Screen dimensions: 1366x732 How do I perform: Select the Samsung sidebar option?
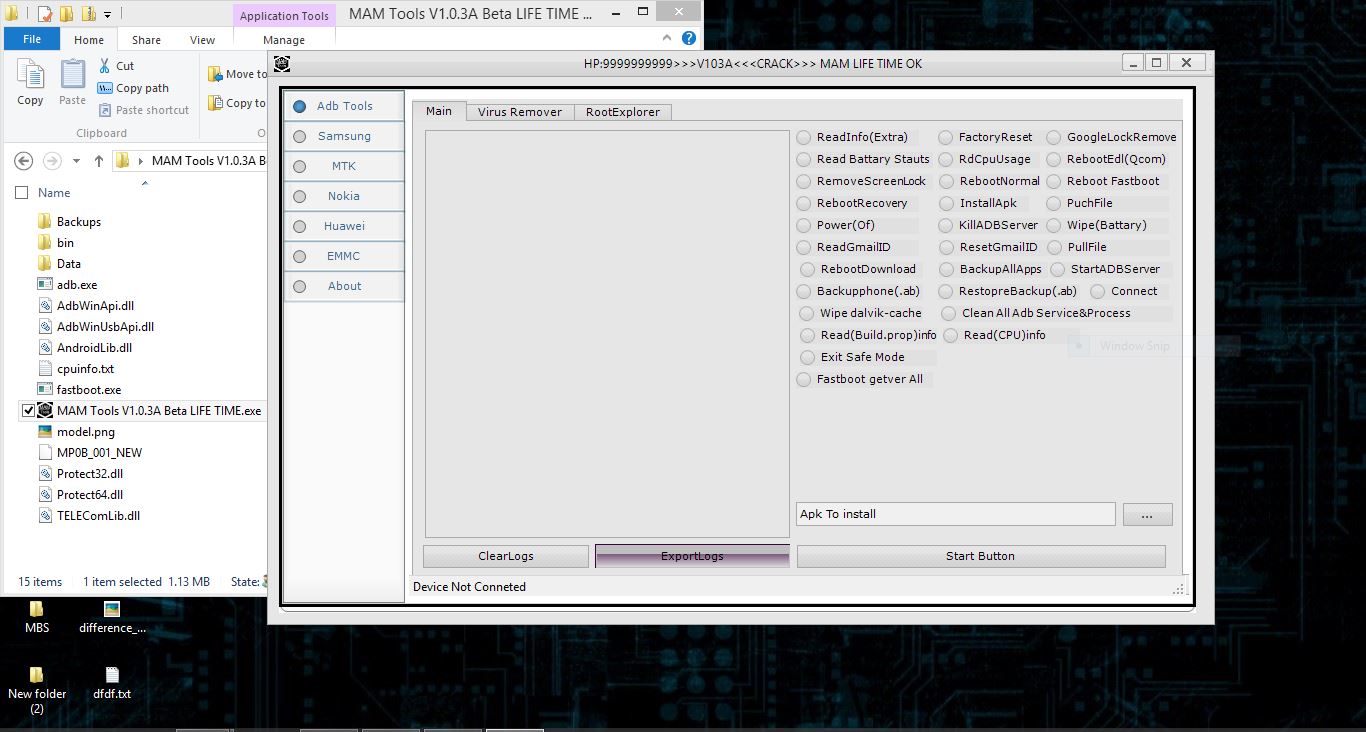(x=344, y=136)
